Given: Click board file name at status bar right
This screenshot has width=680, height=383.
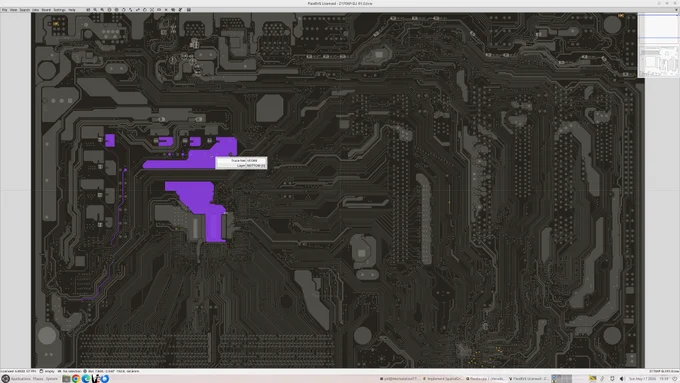Looking at the screenshot, I should (x=664, y=371).
